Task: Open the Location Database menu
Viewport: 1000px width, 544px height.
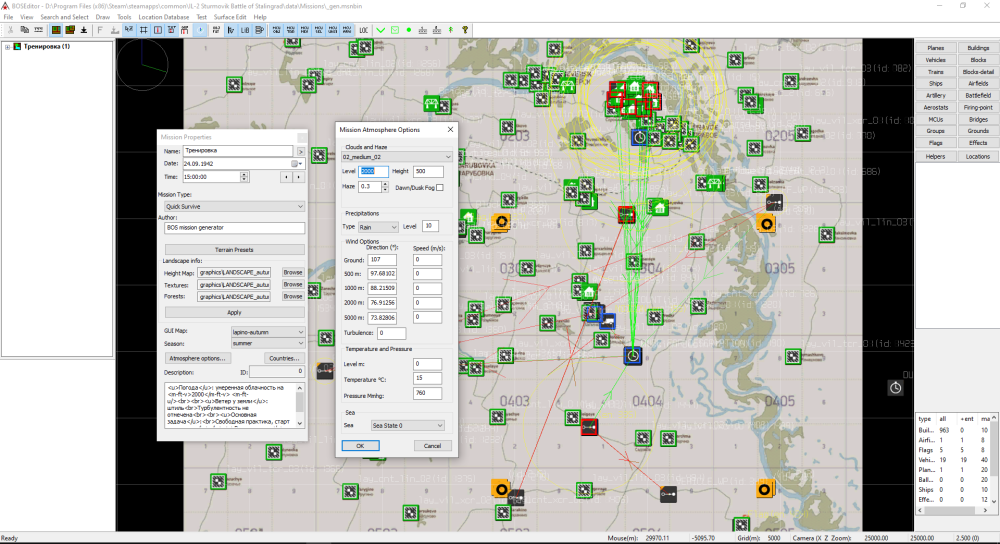Action: (163, 17)
